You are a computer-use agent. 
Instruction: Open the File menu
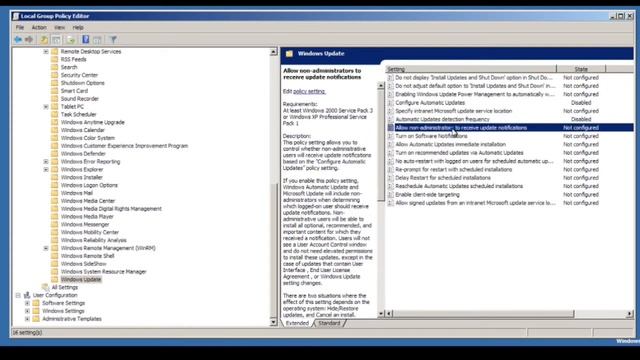coord(20,28)
